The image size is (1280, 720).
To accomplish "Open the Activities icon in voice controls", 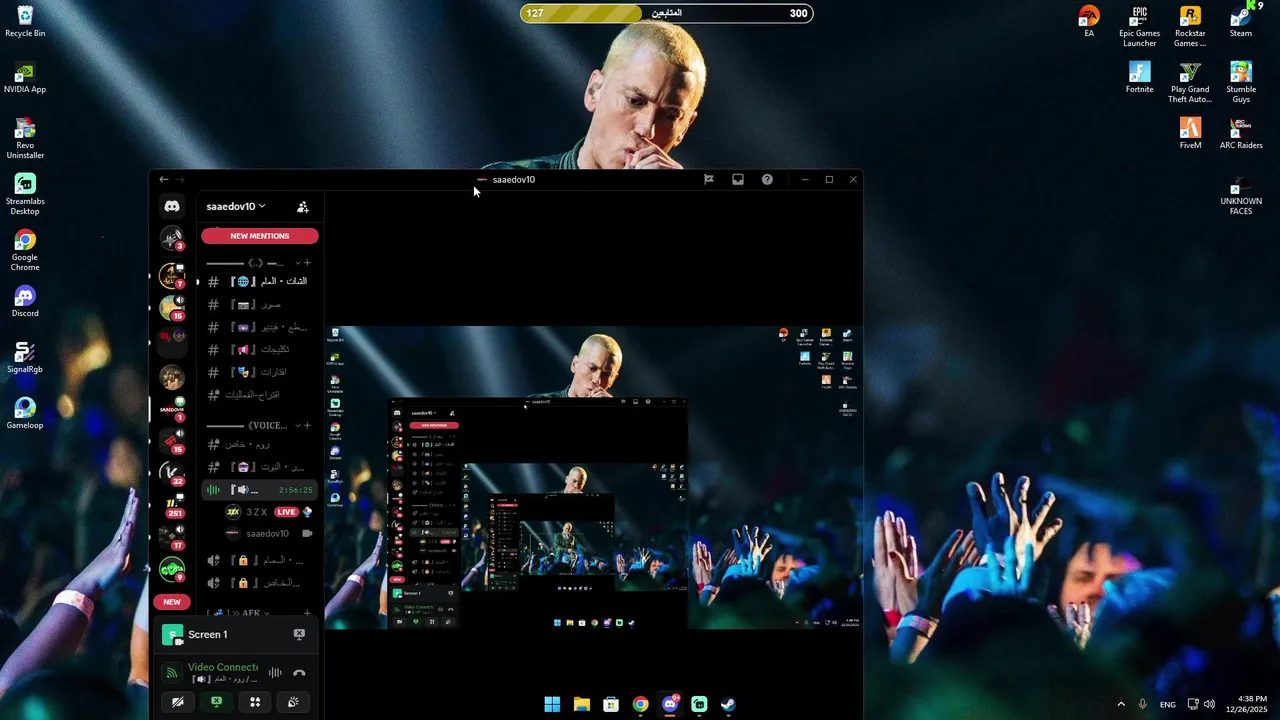I will point(255,702).
